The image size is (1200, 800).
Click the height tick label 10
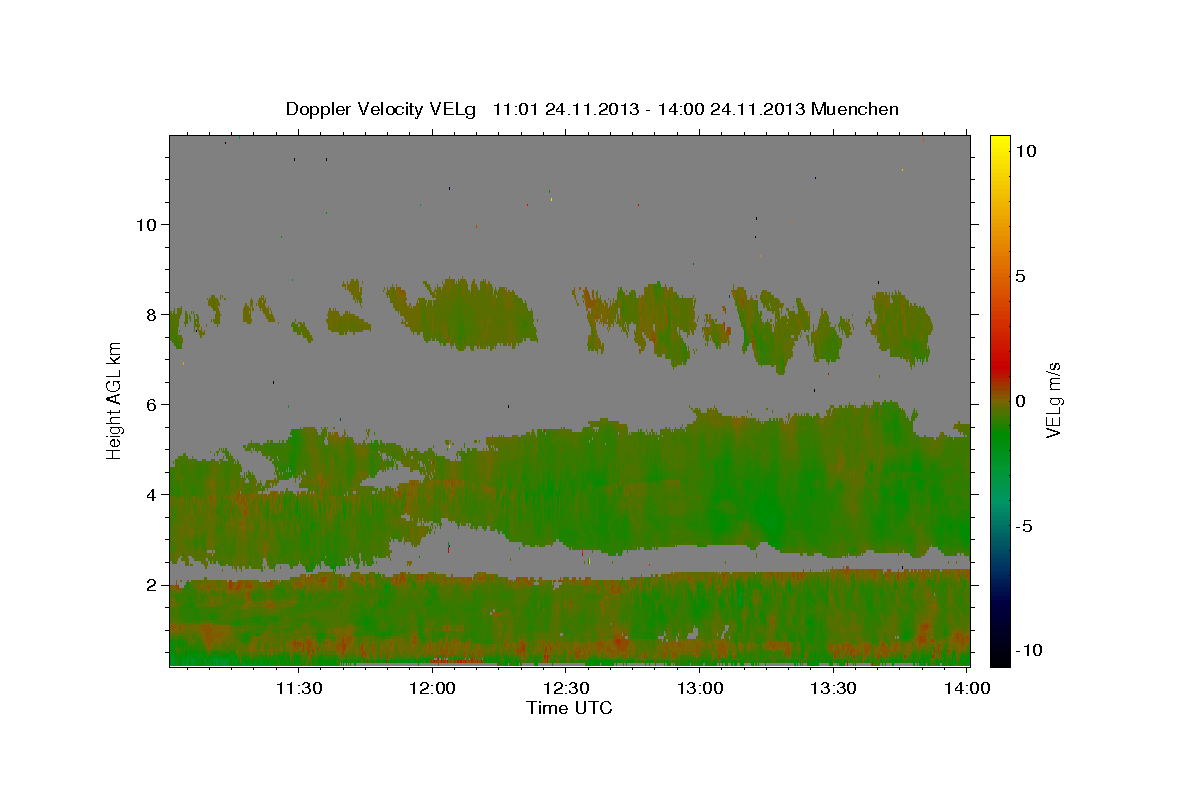click(x=146, y=224)
